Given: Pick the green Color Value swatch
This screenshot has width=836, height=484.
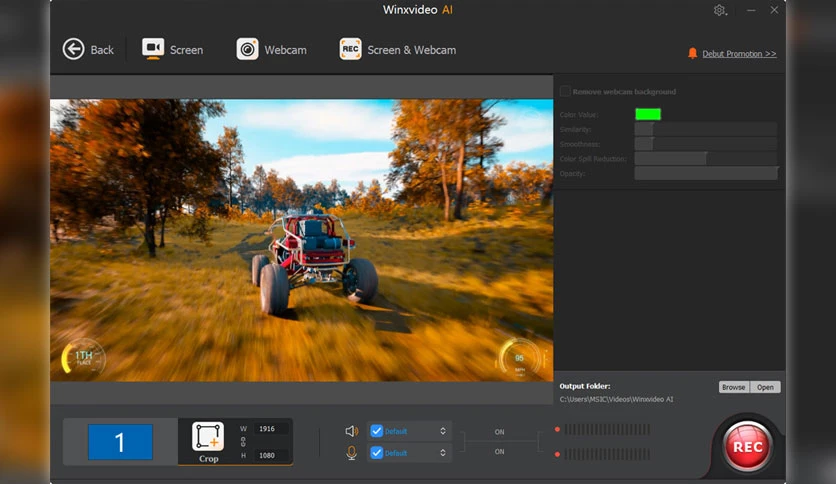Looking at the screenshot, I should [648, 114].
